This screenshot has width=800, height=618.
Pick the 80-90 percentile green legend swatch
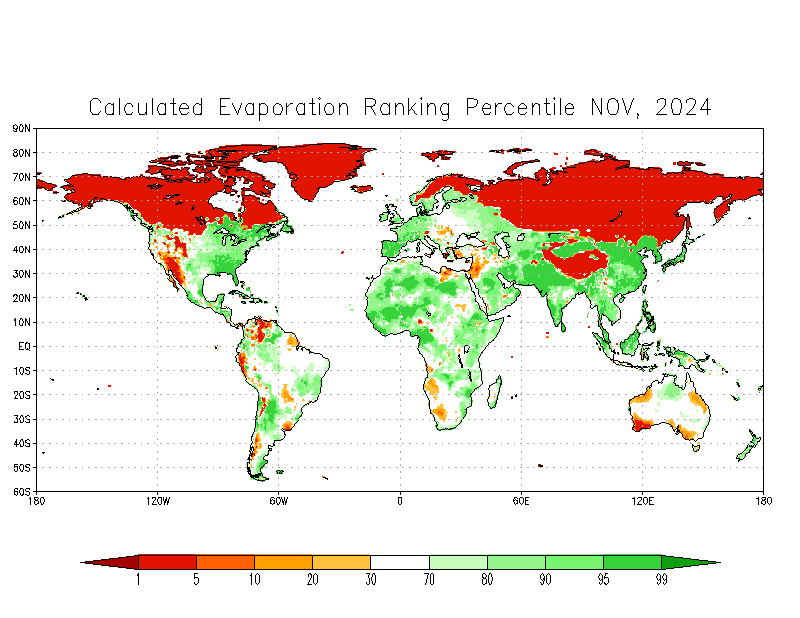(516, 562)
